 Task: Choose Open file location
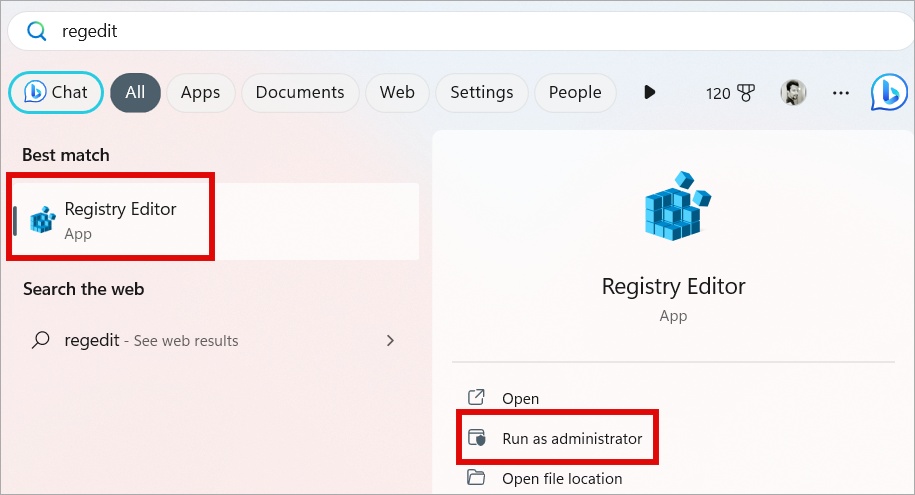coord(562,479)
